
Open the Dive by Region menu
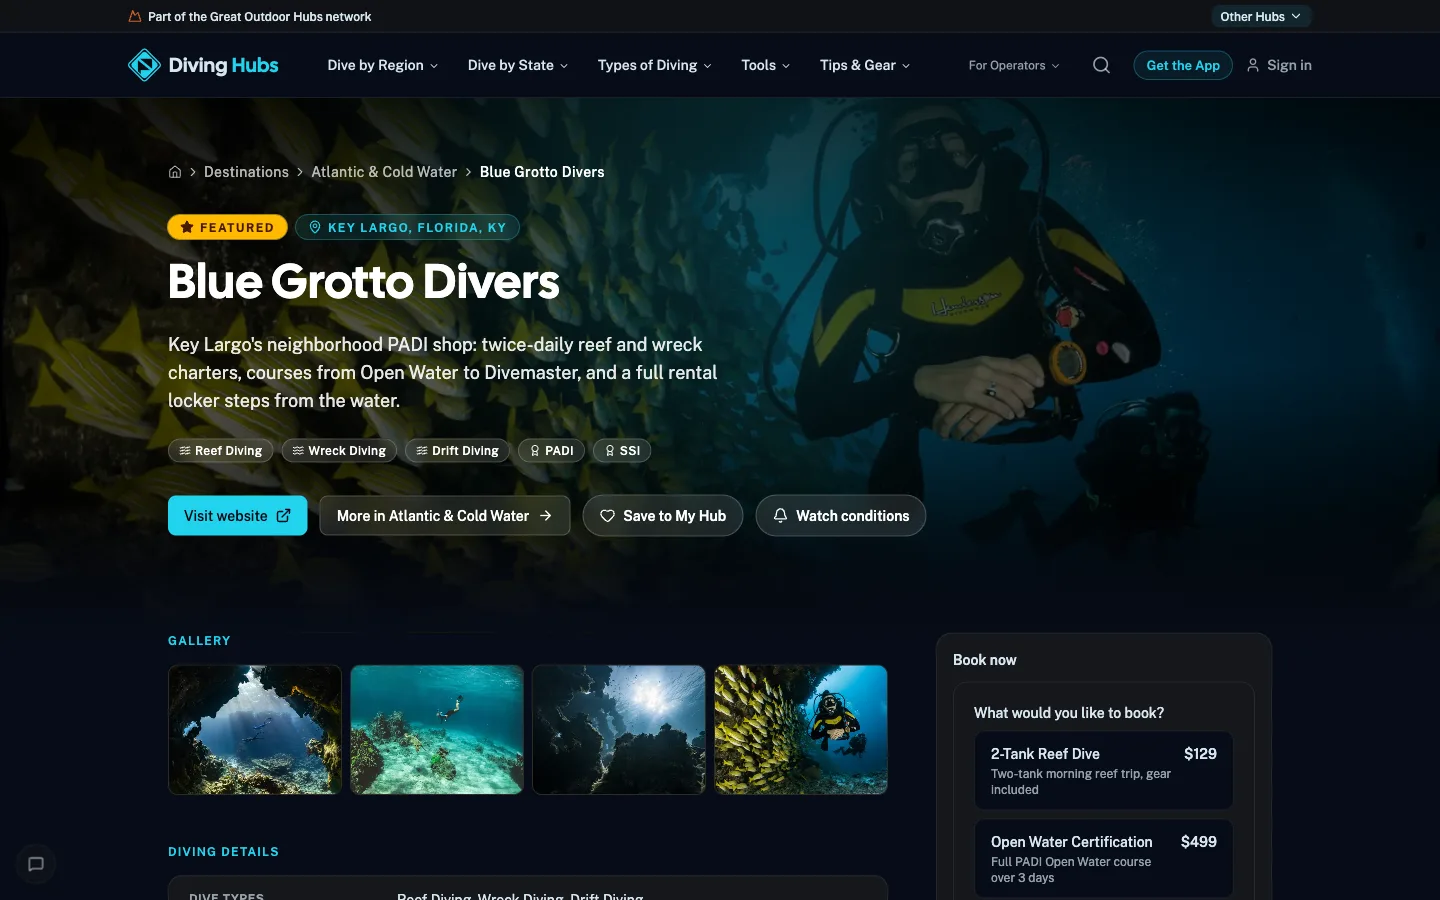click(x=382, y=65)
